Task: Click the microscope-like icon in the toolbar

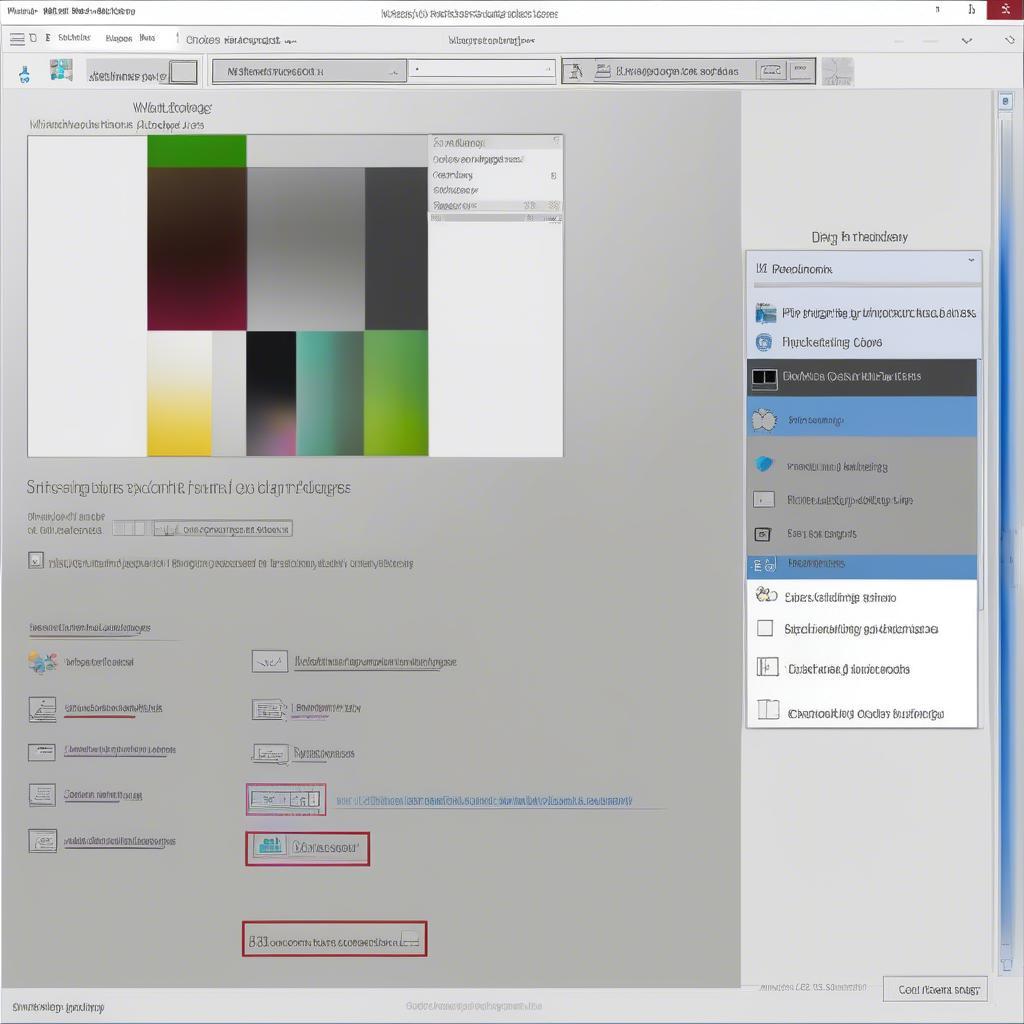Action: pyautogui.click(x=574, y=71)
